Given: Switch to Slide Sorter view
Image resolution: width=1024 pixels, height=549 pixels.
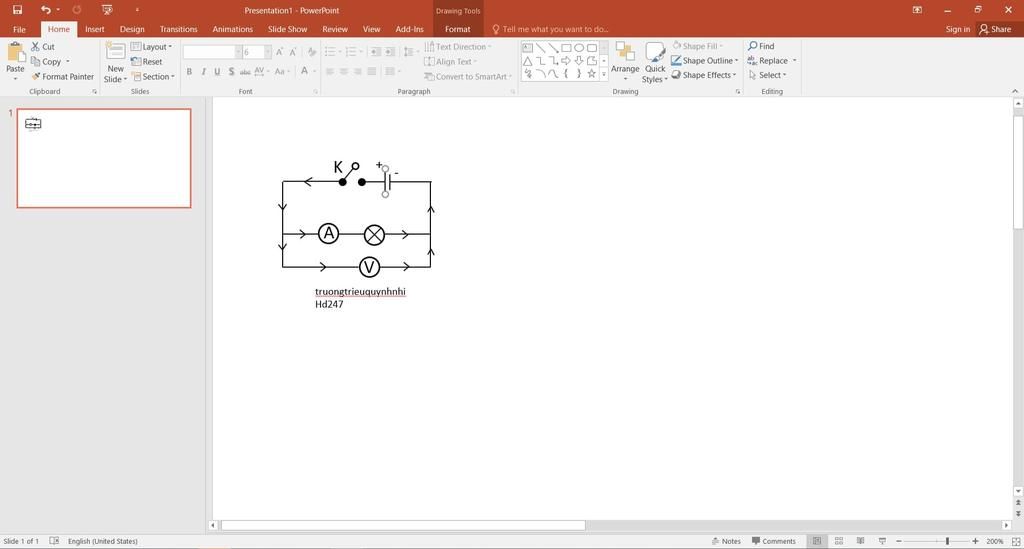Looking at the screenshot, I should pos(839,541).
